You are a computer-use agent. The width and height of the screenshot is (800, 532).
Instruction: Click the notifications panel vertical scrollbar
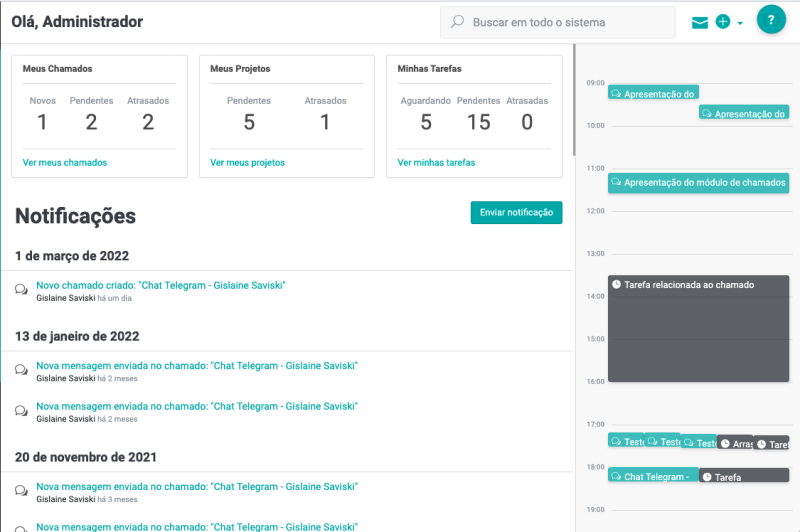(x=574, y=100)
